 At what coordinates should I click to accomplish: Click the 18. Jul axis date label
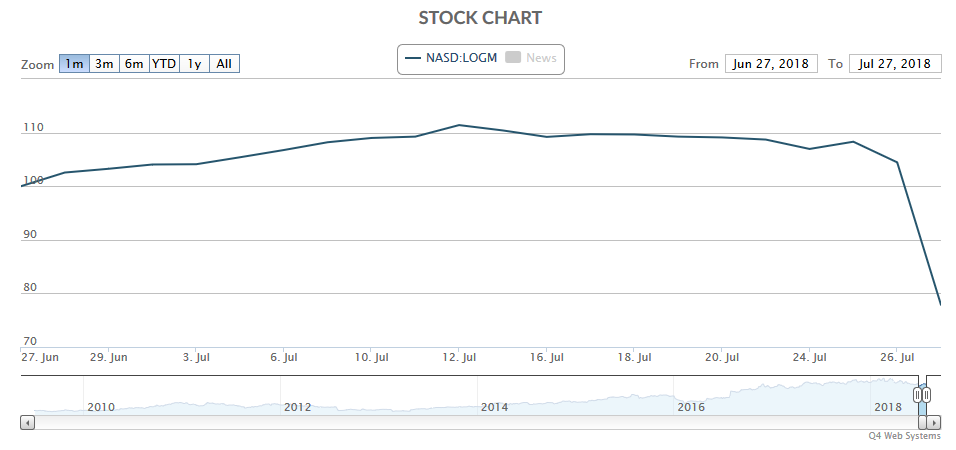[x=633, y=357]
